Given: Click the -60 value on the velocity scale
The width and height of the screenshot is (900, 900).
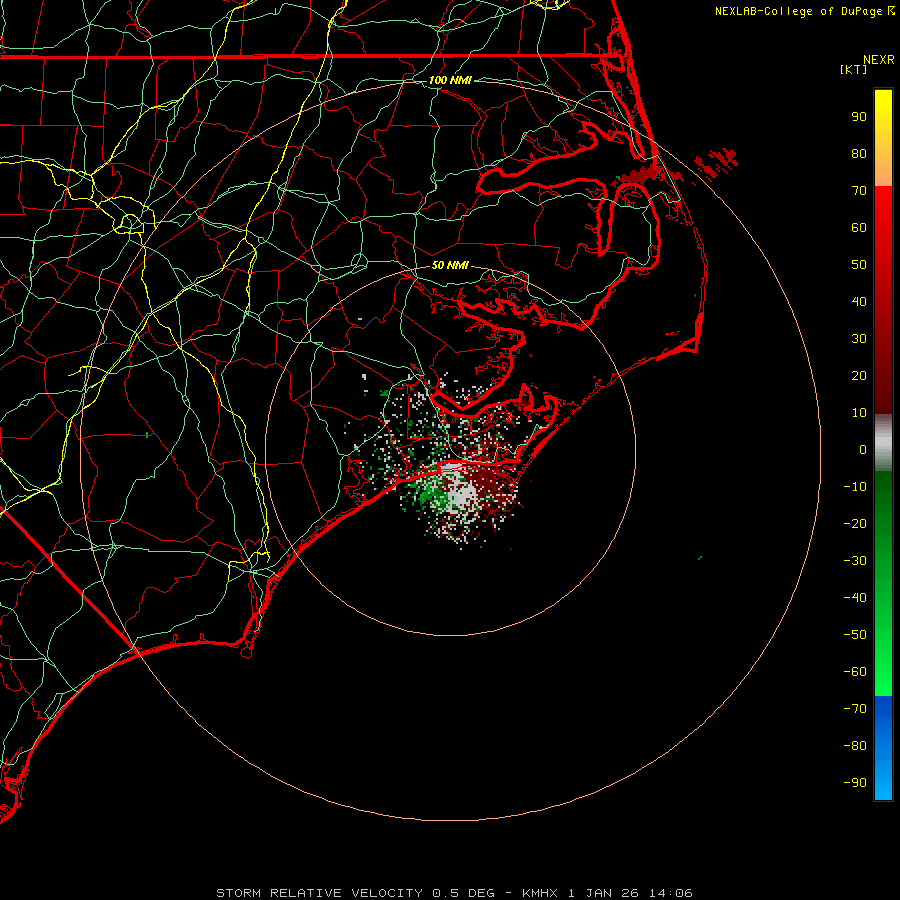Looking at the screenshot, I should click(855, 672).
